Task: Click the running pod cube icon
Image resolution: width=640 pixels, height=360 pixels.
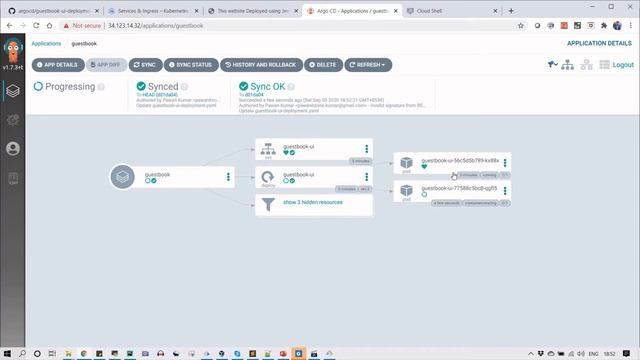Action: [x=406, y=162]
